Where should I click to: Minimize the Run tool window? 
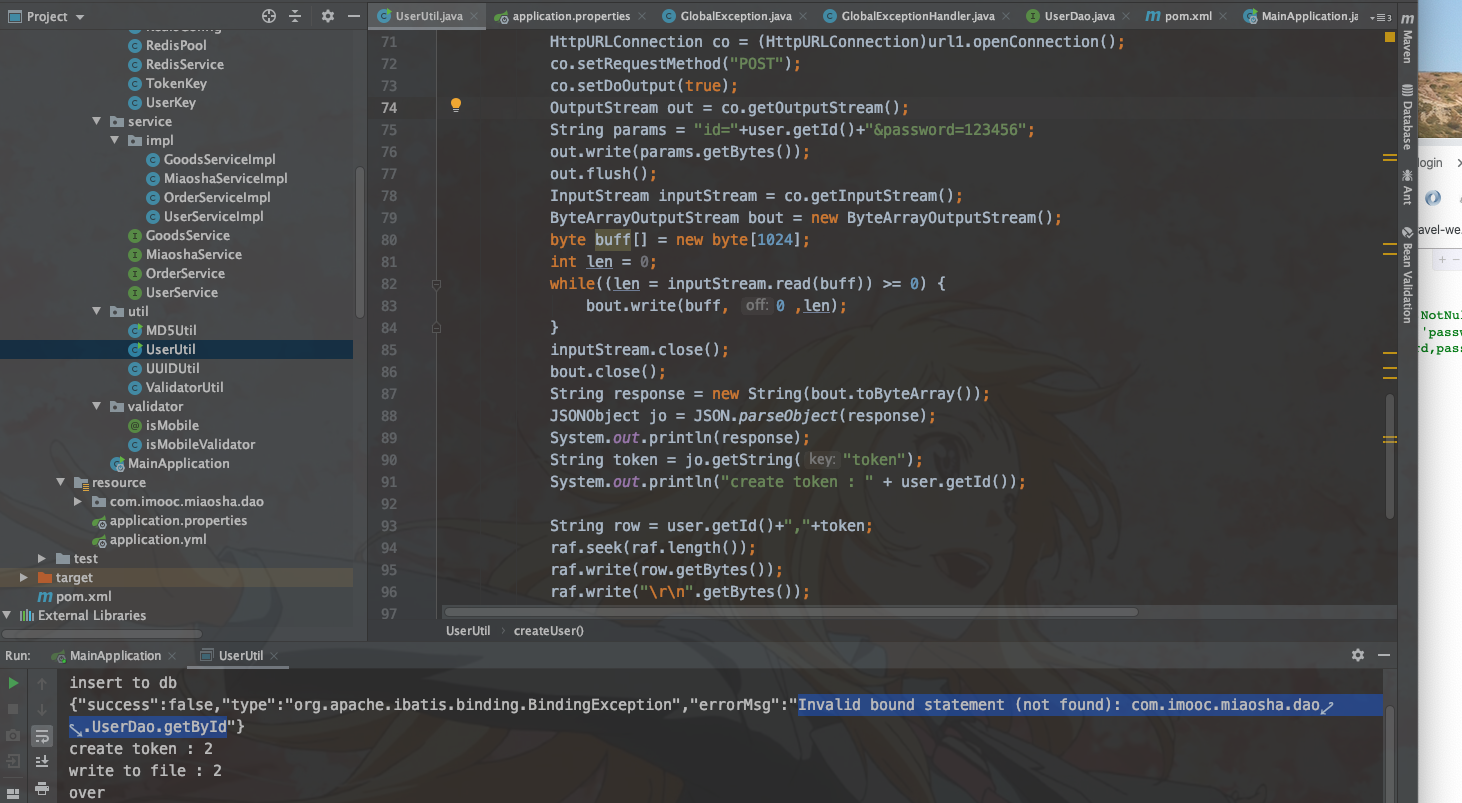click(x=1386, y=655)
